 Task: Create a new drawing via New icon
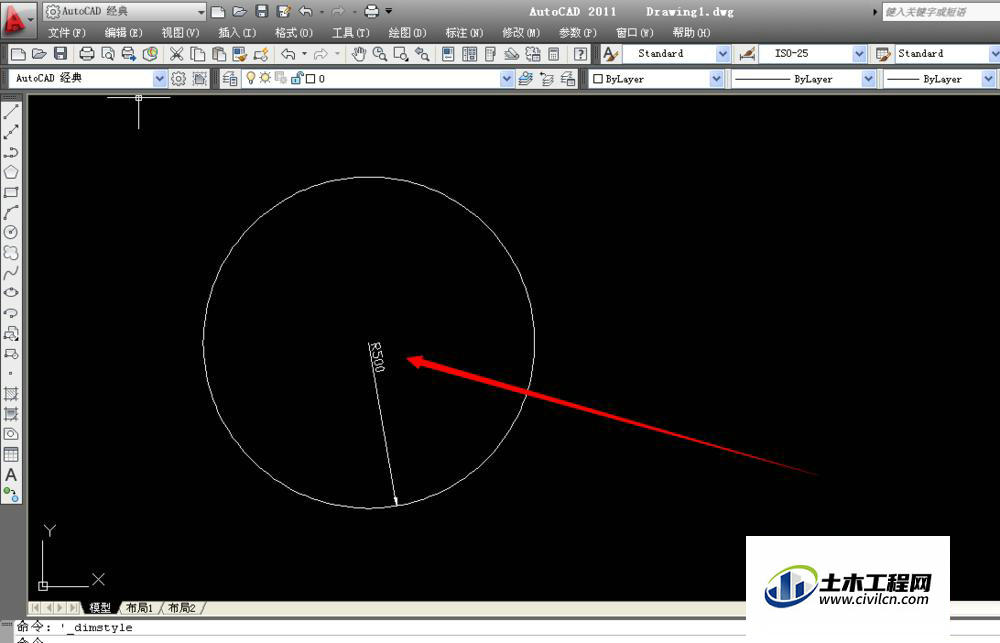pyautogui.click(x=18, y=54)
